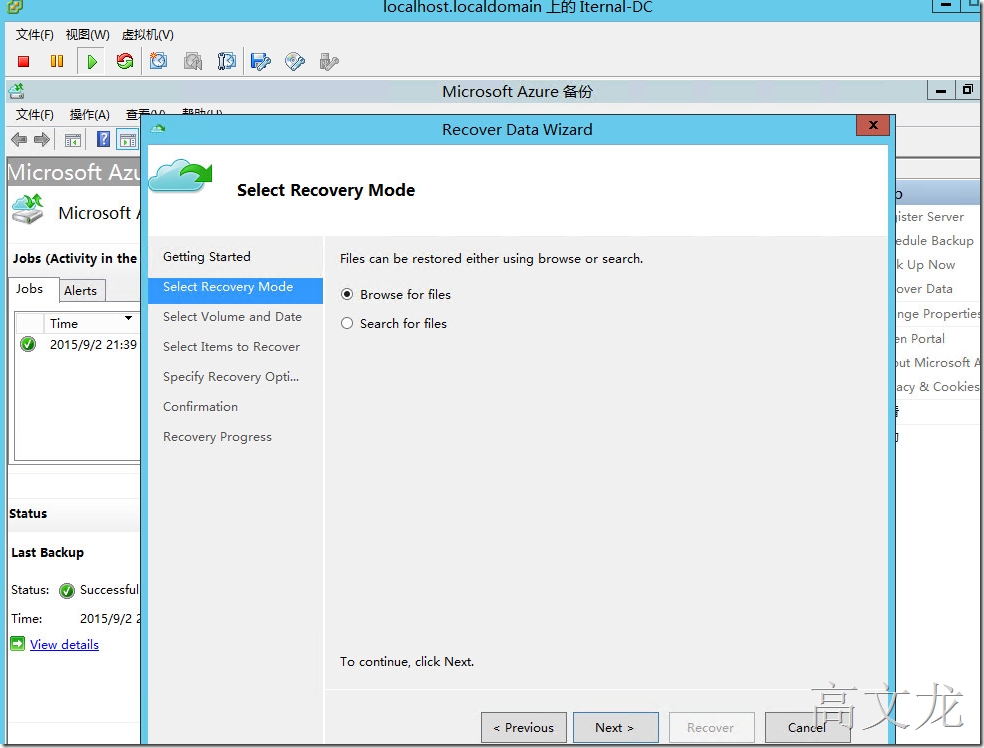This screenshot has height=748, width=984.
Task: Click Schedule Backup in the Actions pane
Action: coord(934,241)
